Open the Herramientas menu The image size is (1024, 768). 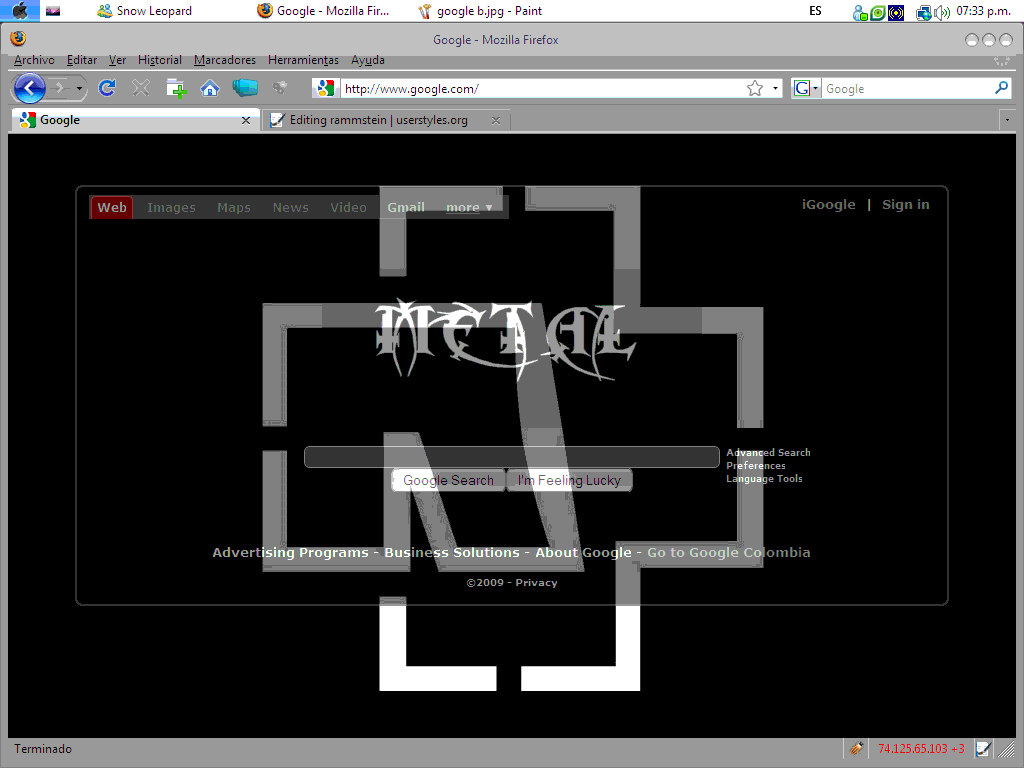point(303,60)
